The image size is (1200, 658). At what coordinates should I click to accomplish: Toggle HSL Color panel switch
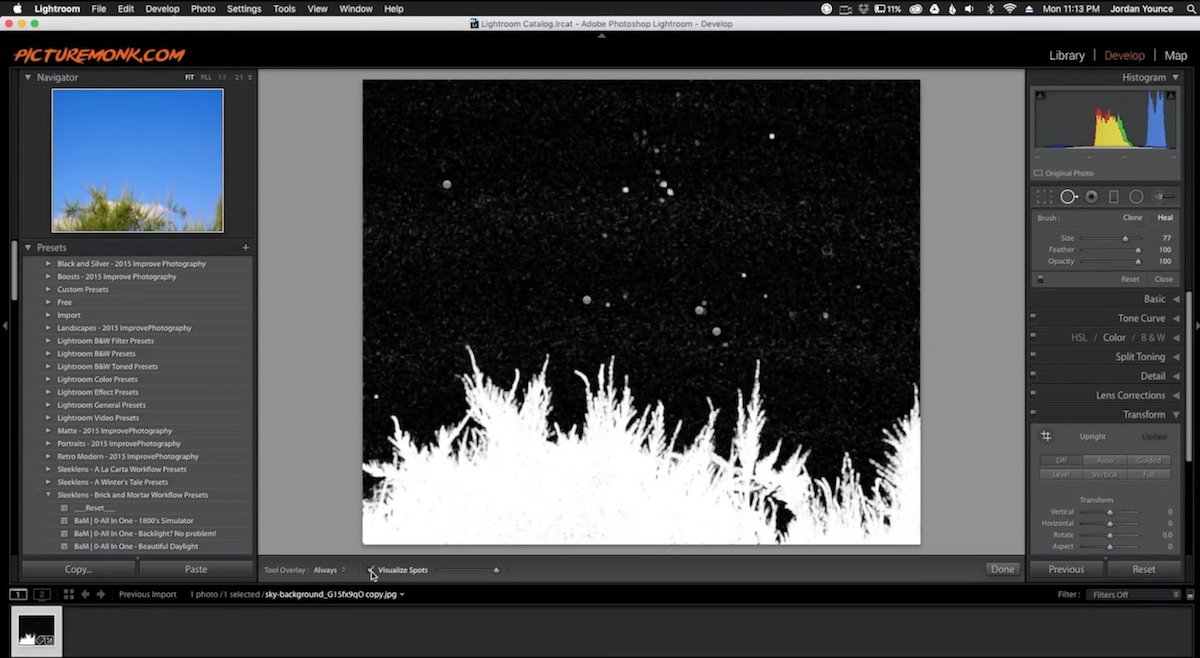tap(1033, 337)
